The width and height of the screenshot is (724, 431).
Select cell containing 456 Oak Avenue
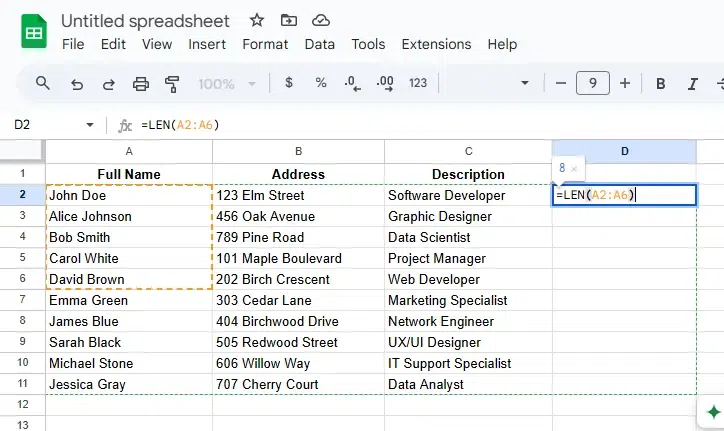coord(298,216)
